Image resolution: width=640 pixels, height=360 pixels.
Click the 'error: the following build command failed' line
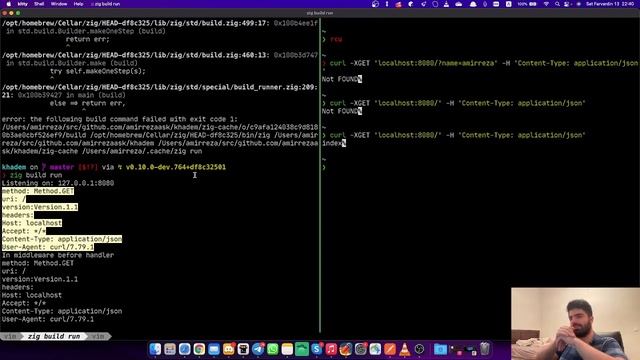(x=120, y=119)
